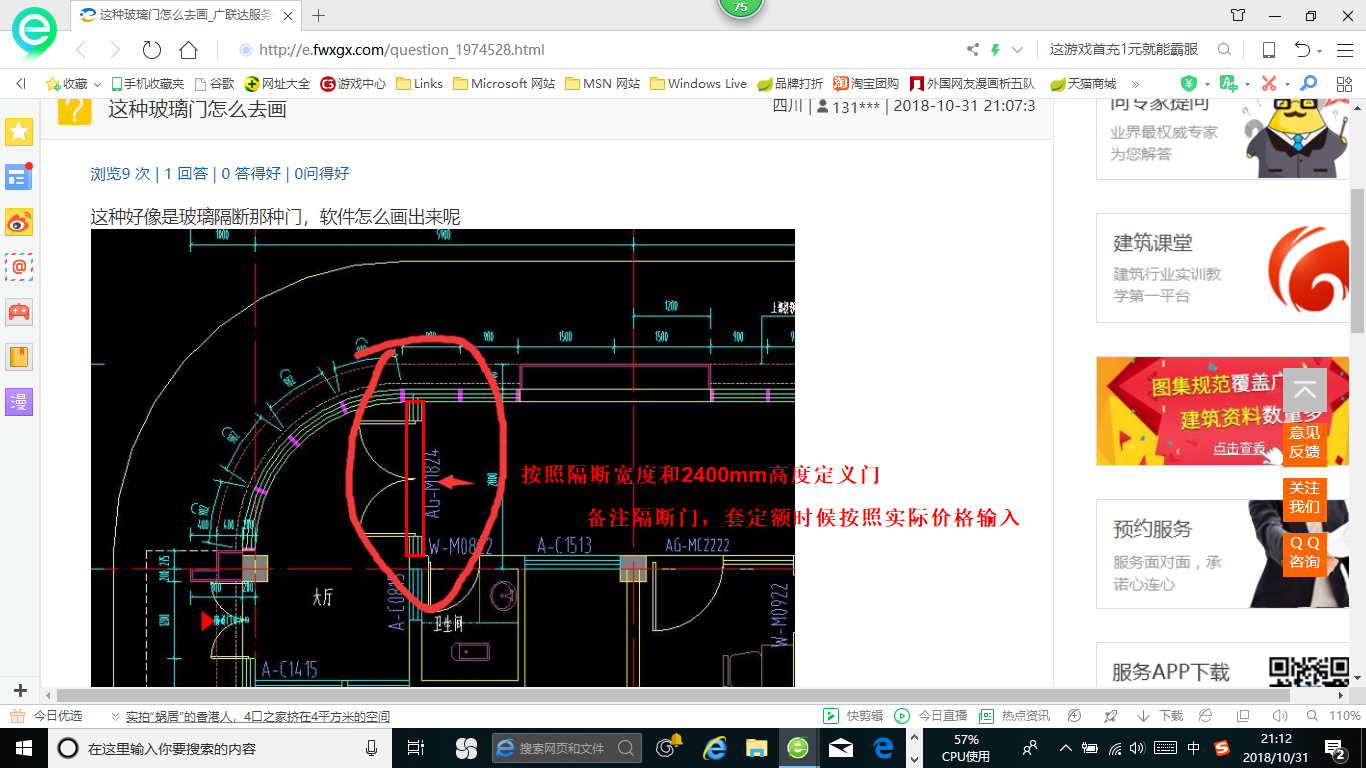
Task: Open the 品牌打折 bookmark
Action: (790, 84)
